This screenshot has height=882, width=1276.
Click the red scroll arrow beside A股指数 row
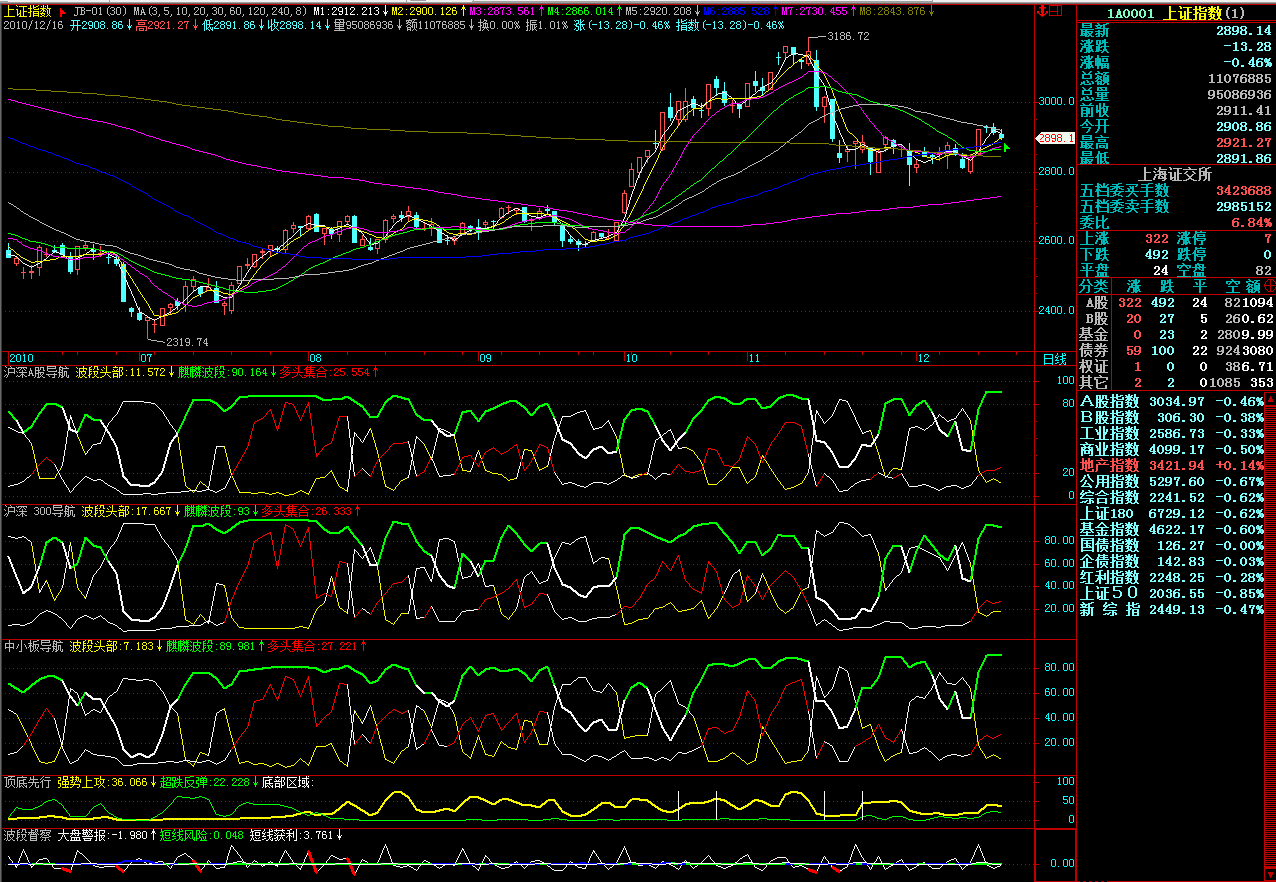(1270, 400)
